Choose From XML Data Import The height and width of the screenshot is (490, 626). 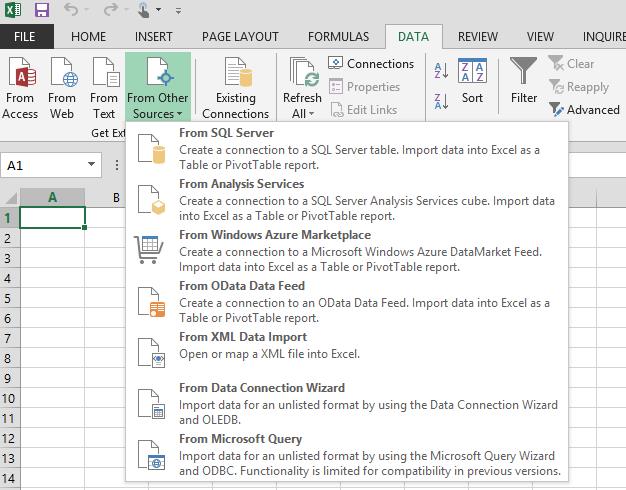347,353
